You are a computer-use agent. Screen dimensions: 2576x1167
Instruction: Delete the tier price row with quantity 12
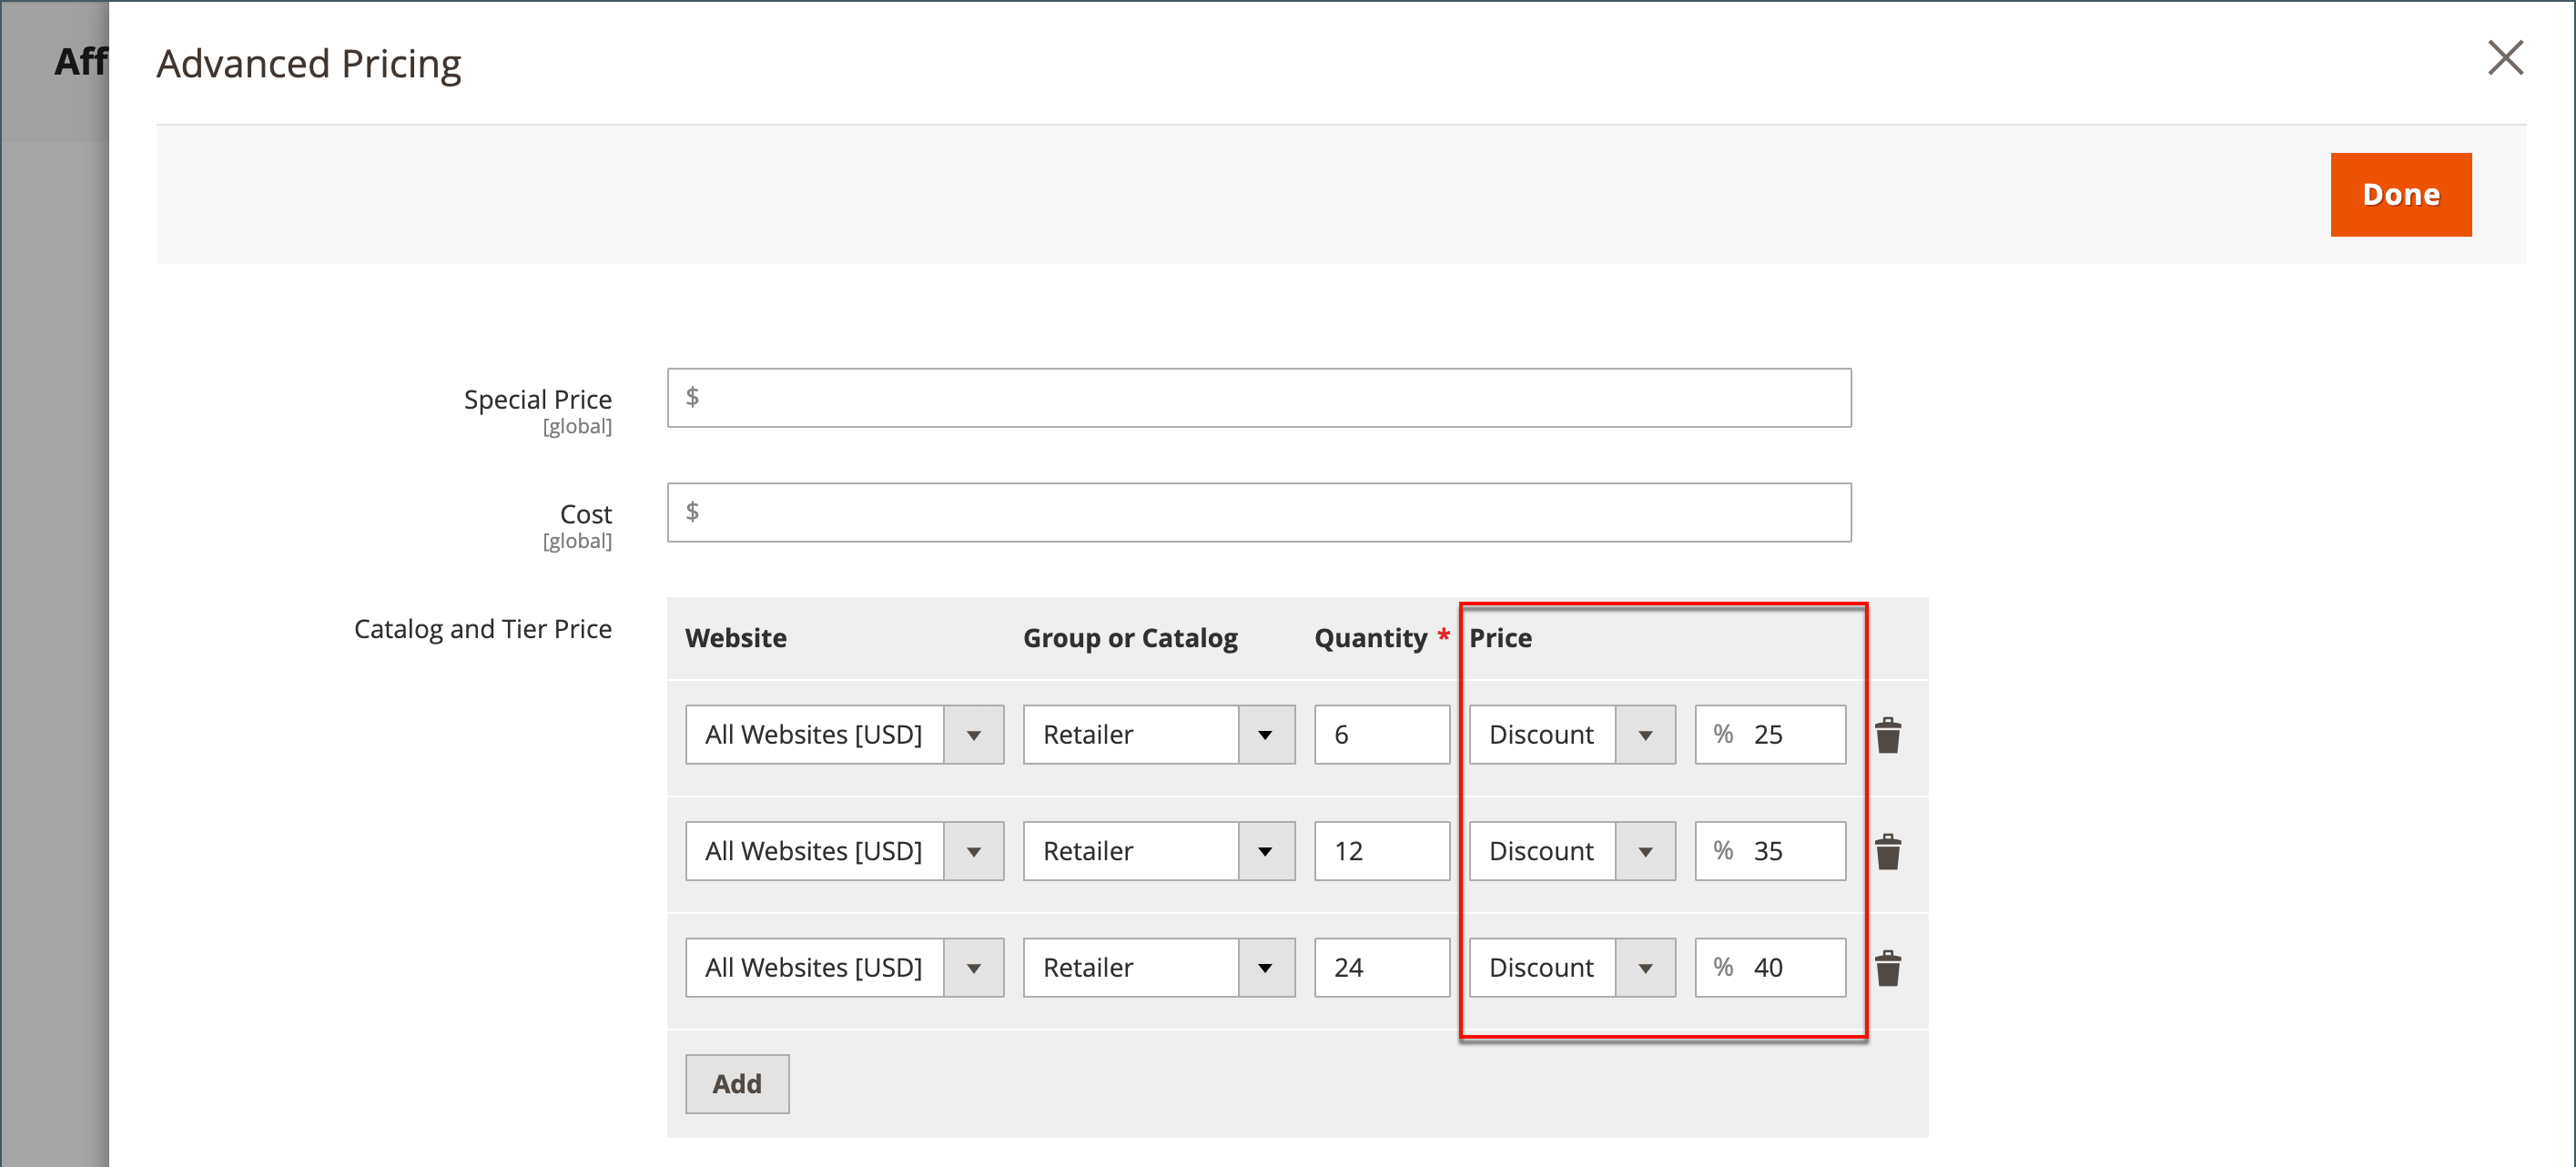1887,852
